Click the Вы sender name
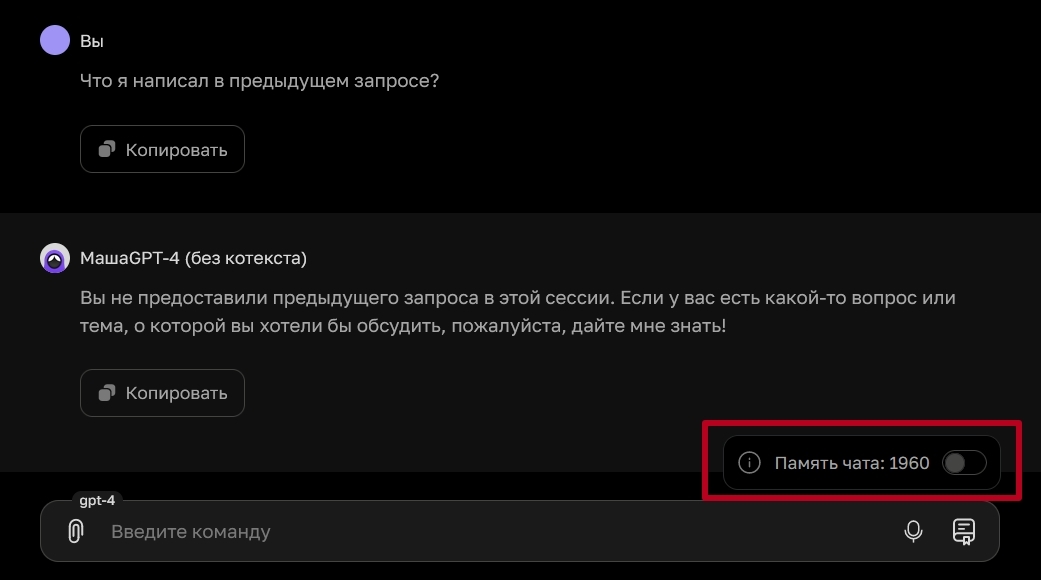The height and width of the screenshot is (580, 1041). (92, 42)
